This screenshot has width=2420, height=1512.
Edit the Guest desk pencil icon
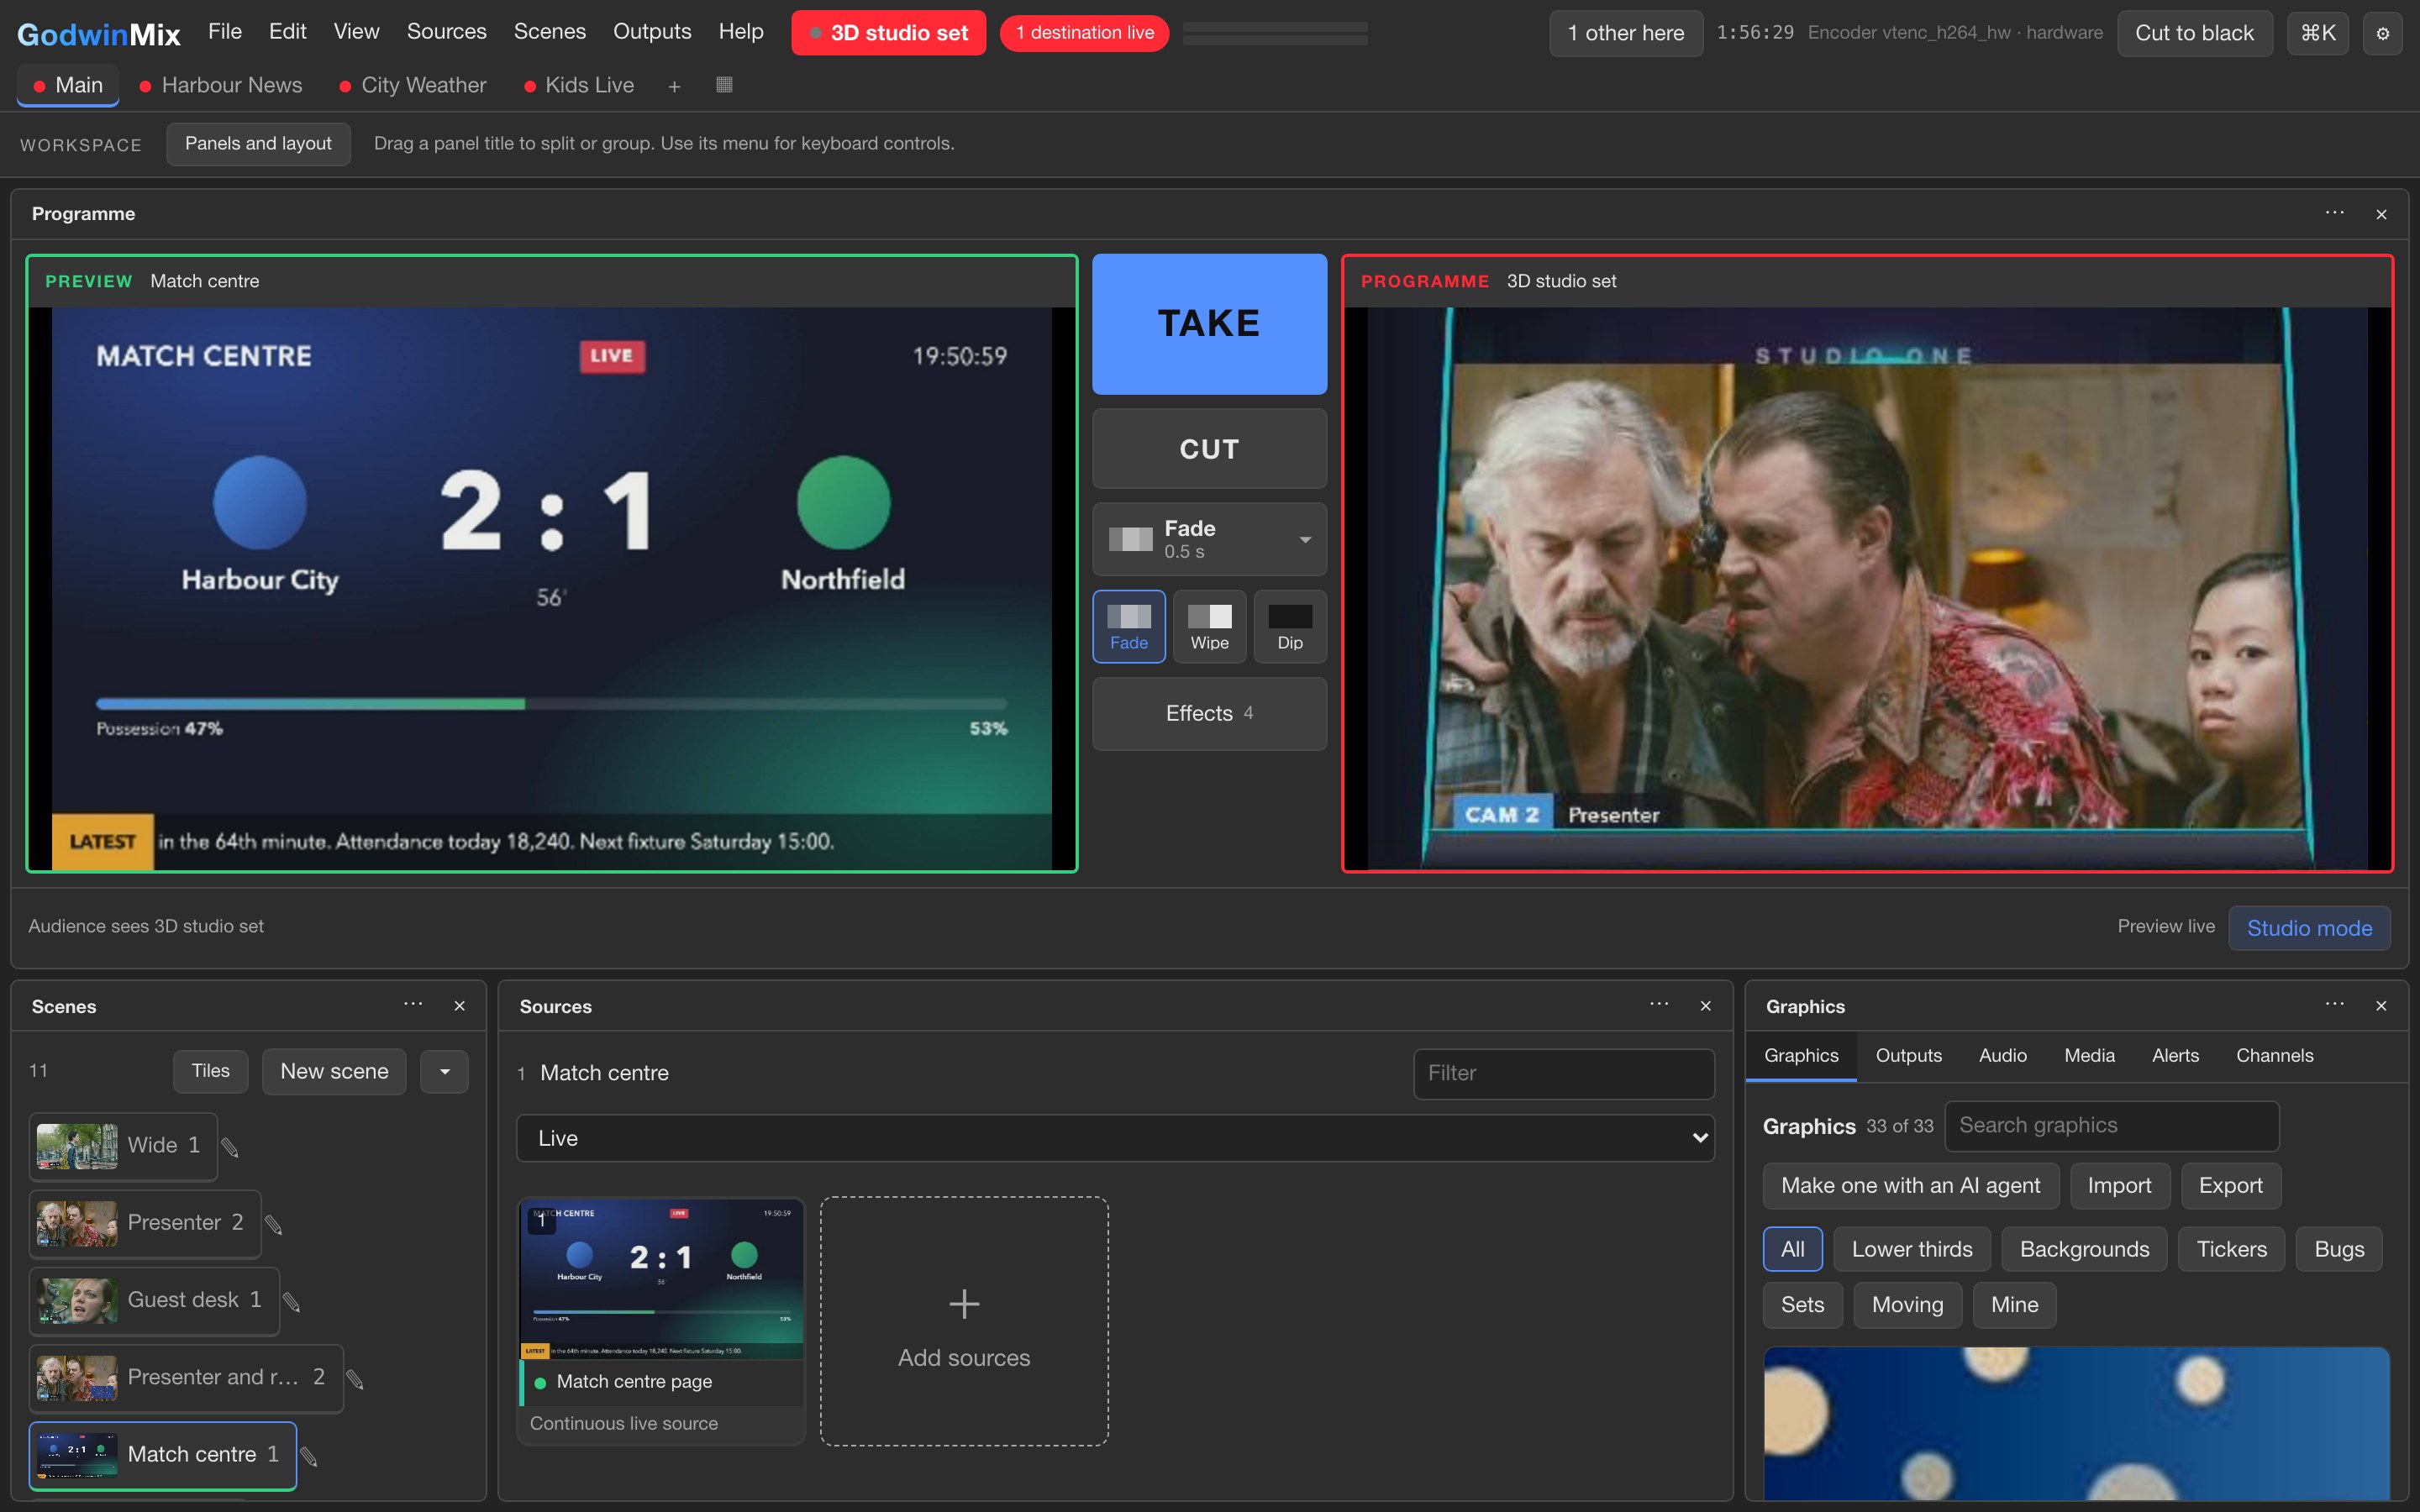point(292,1301)
